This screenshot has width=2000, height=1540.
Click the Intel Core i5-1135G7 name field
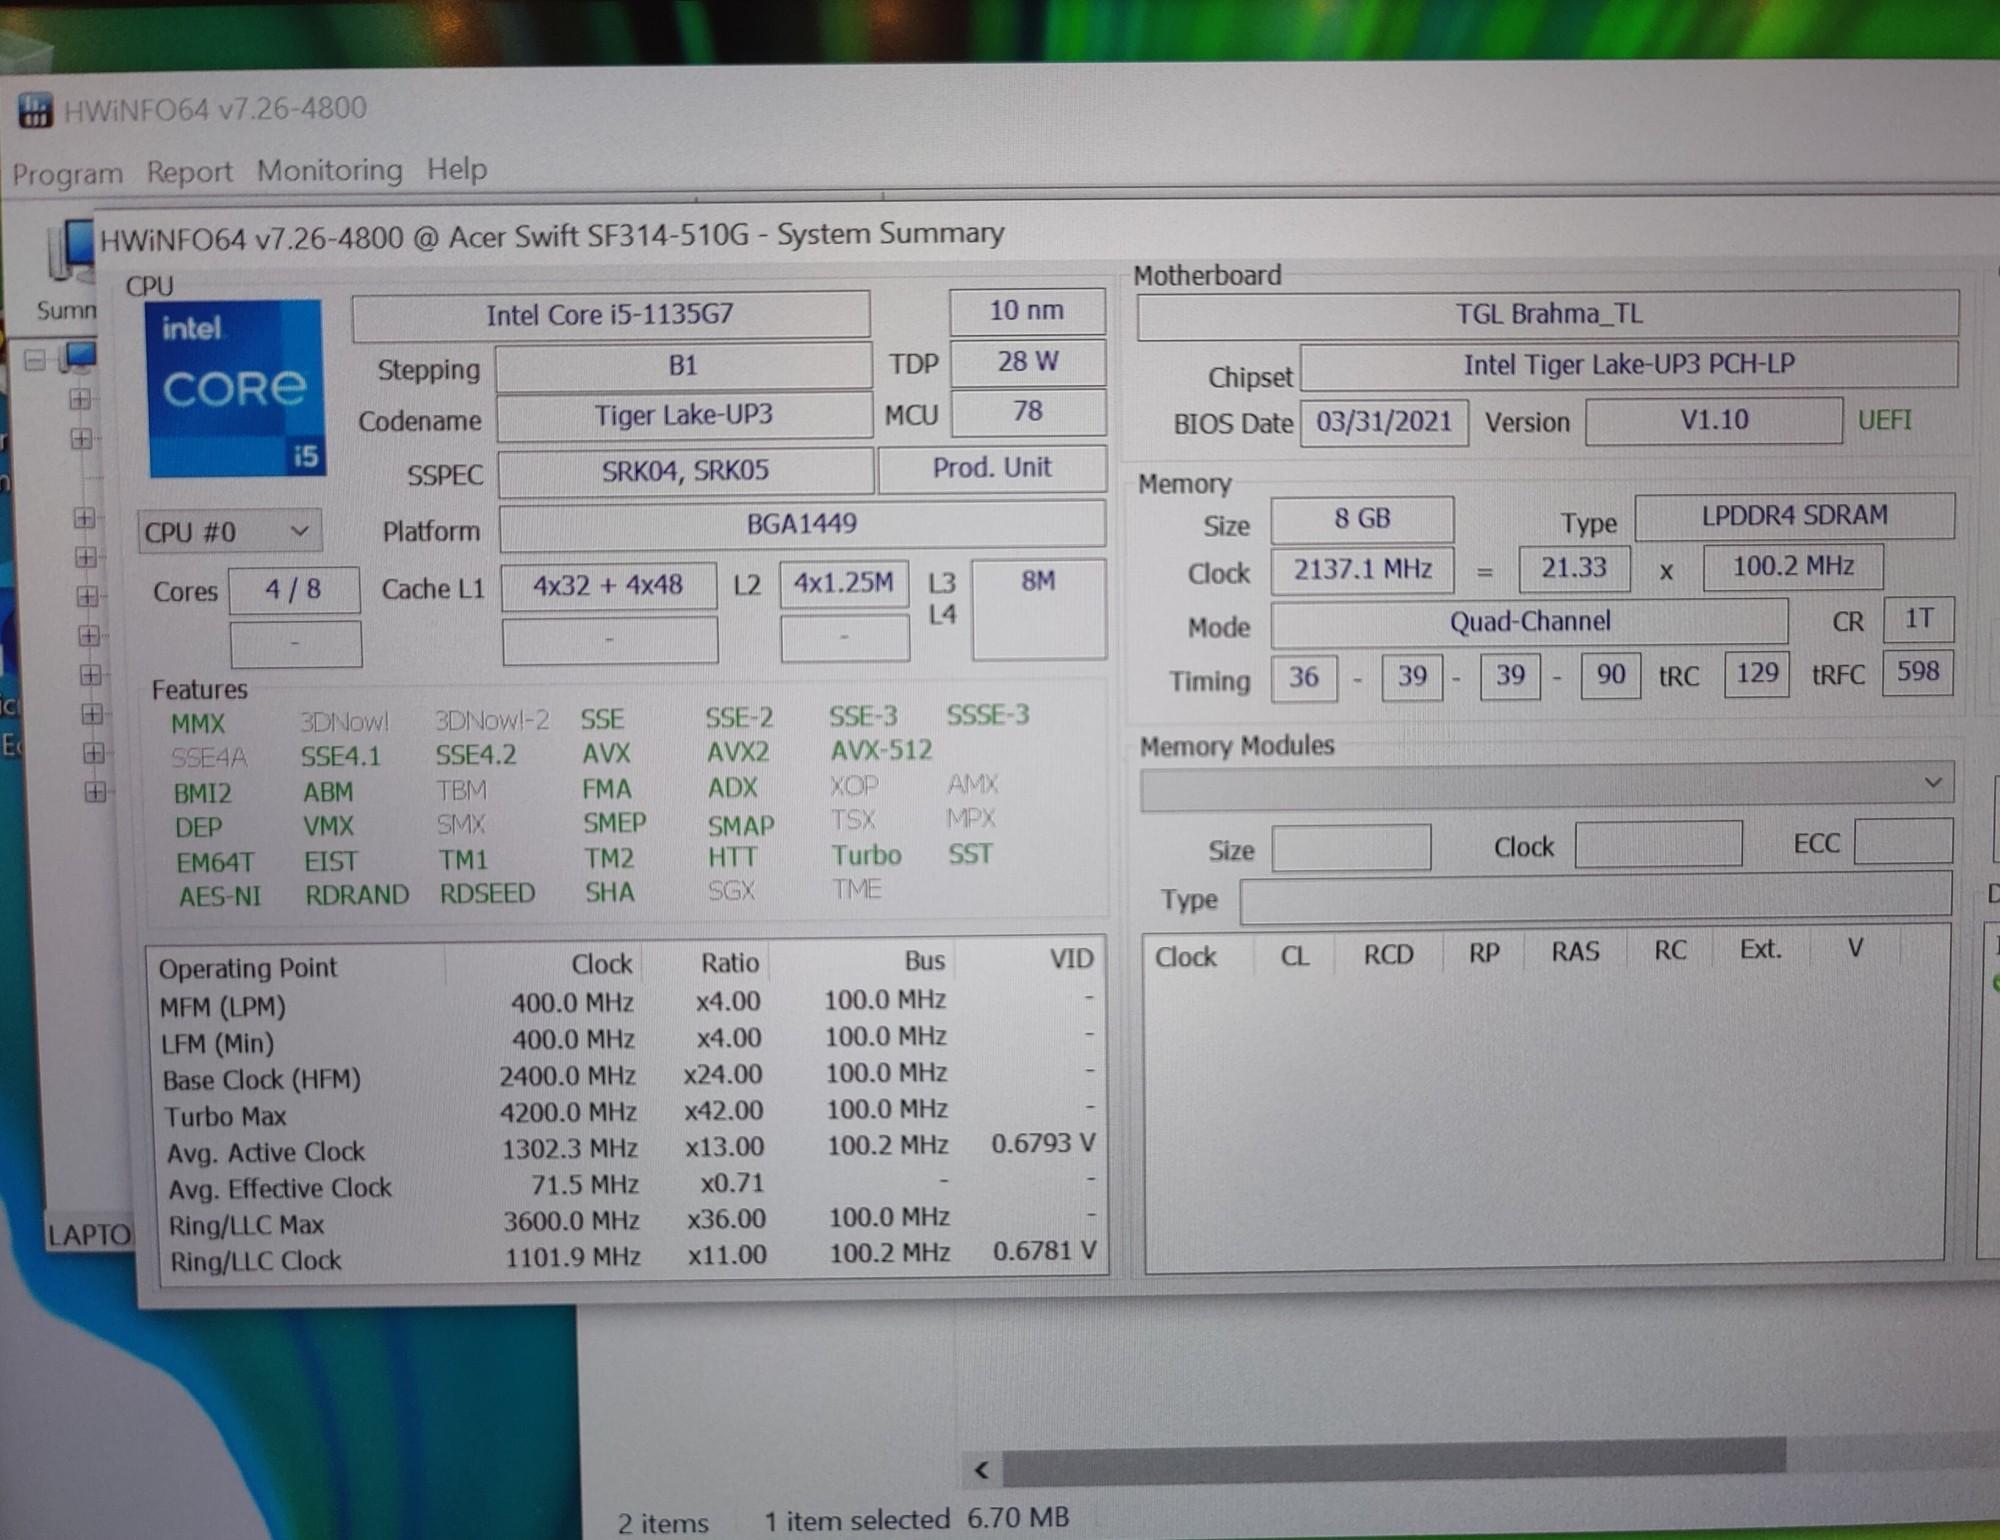(610, 316)
